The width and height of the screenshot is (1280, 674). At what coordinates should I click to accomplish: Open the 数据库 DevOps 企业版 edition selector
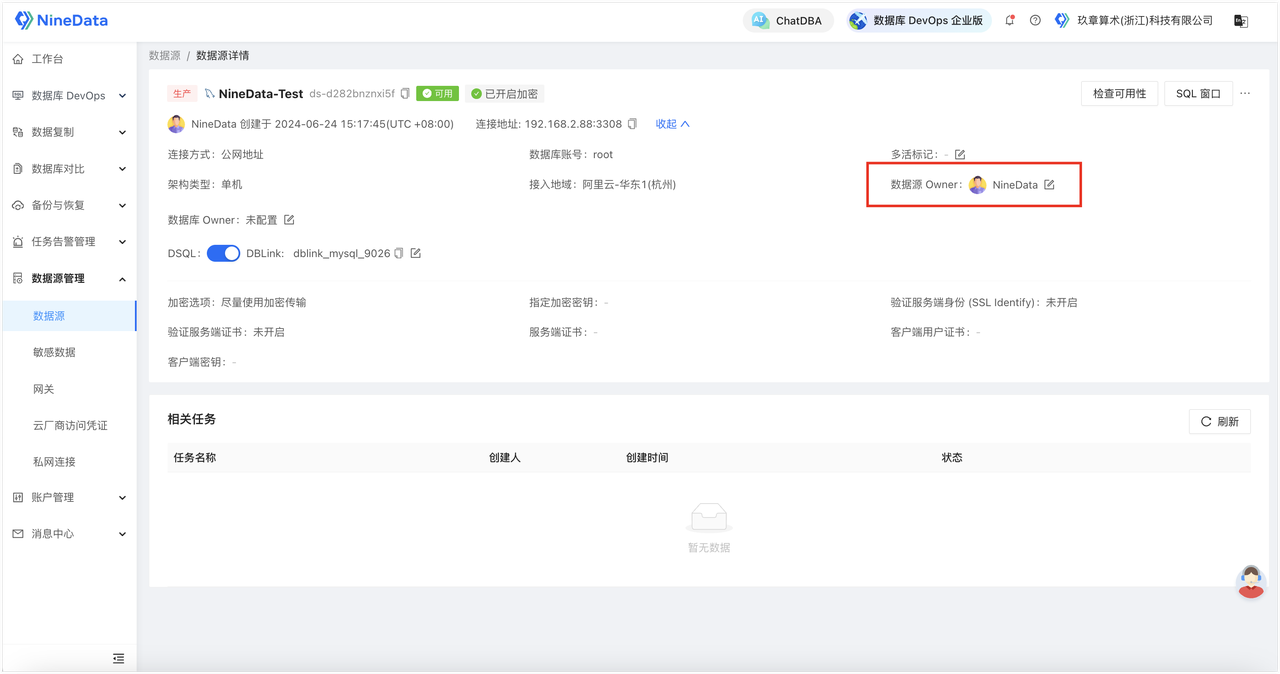[918, 20]
